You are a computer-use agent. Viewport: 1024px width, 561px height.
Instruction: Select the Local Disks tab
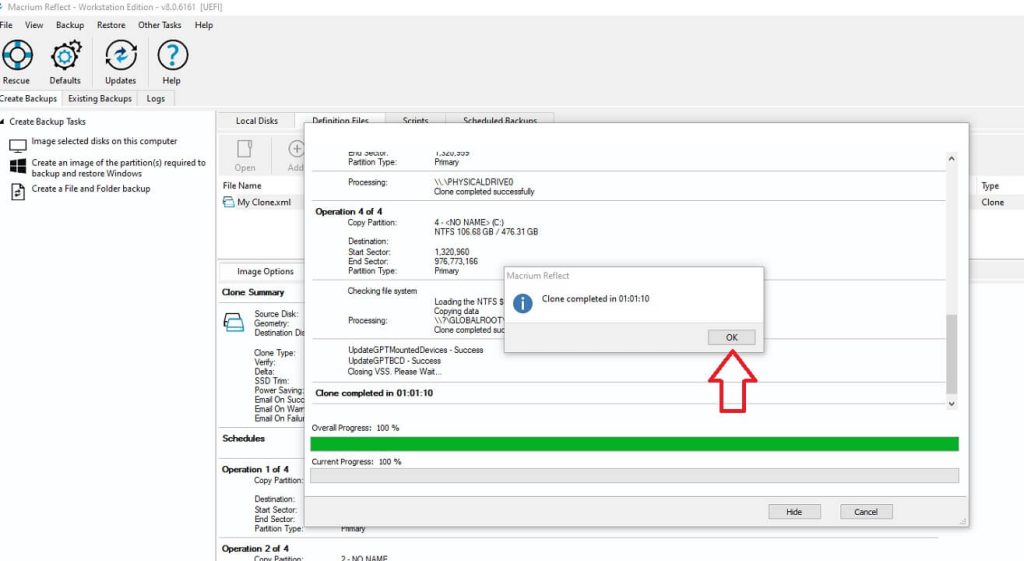coord(257,121)
